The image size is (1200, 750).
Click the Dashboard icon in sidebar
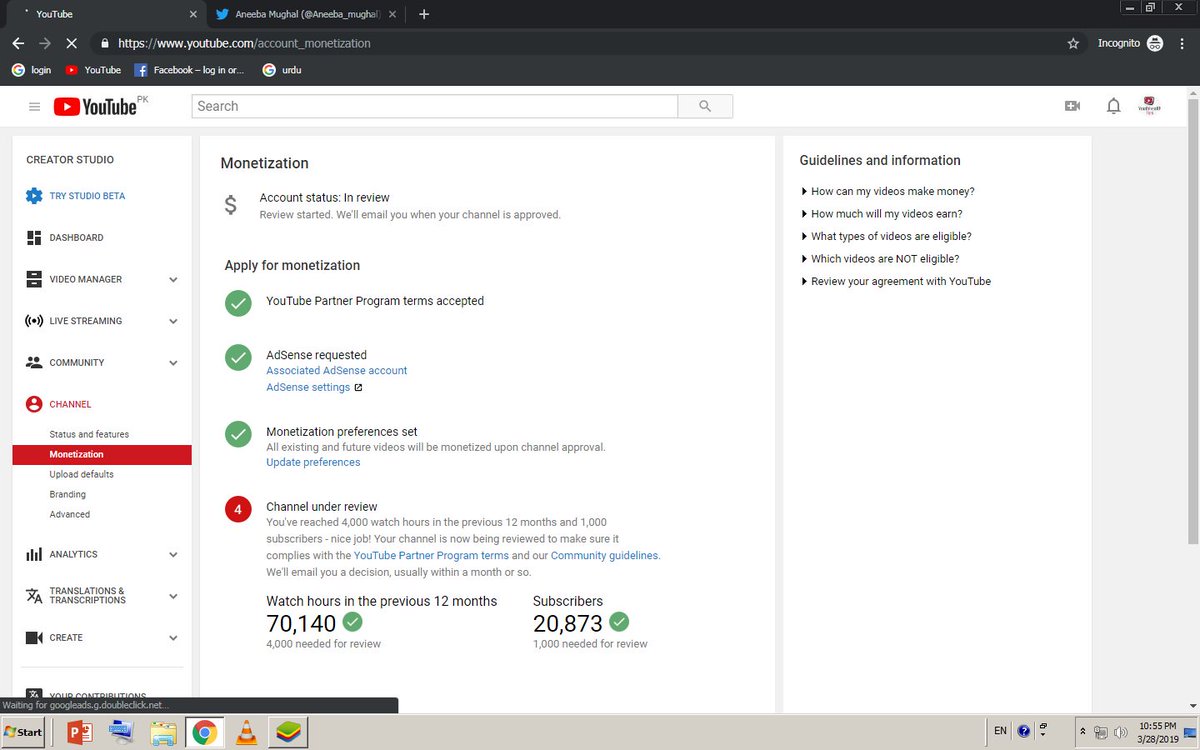(x=34, y=238)
